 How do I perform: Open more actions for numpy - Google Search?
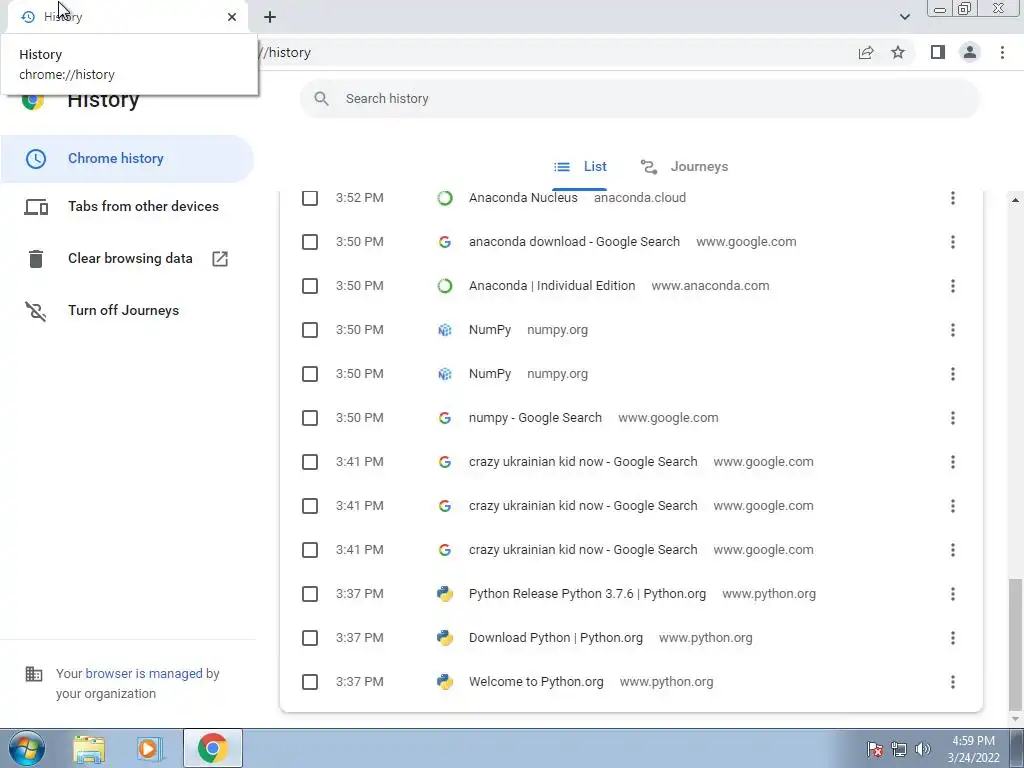(953, 418)
